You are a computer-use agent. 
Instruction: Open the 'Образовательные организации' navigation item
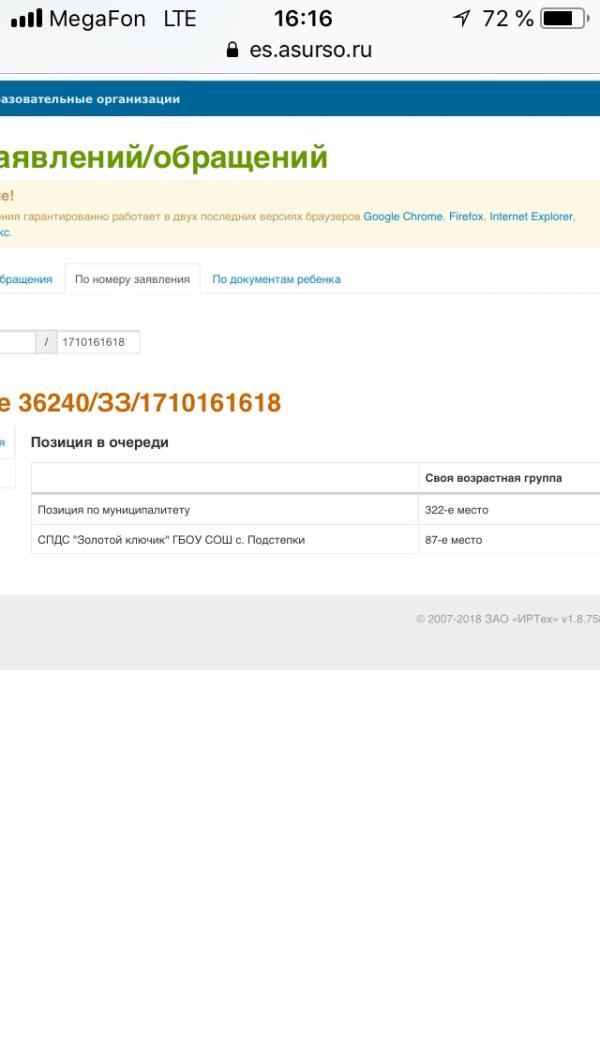90,99
